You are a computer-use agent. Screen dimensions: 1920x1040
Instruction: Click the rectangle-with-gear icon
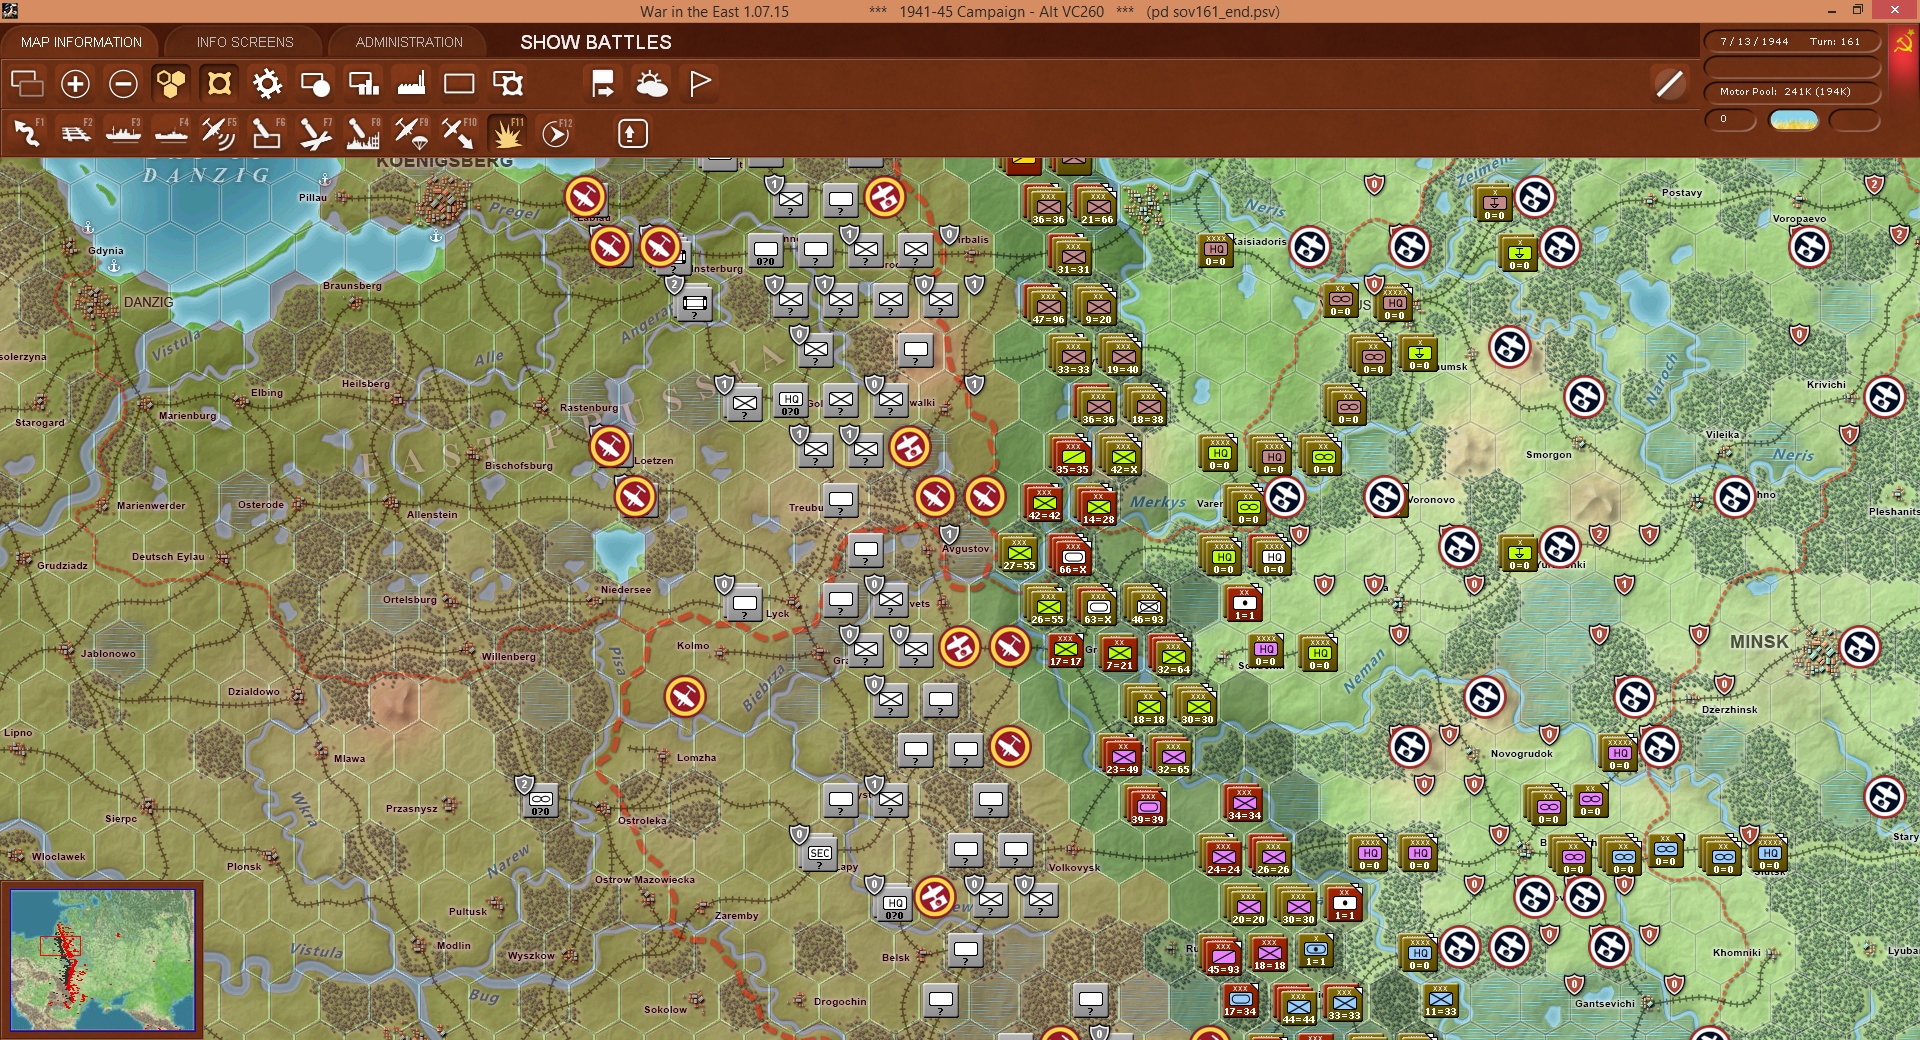click(x=508, y=84)
